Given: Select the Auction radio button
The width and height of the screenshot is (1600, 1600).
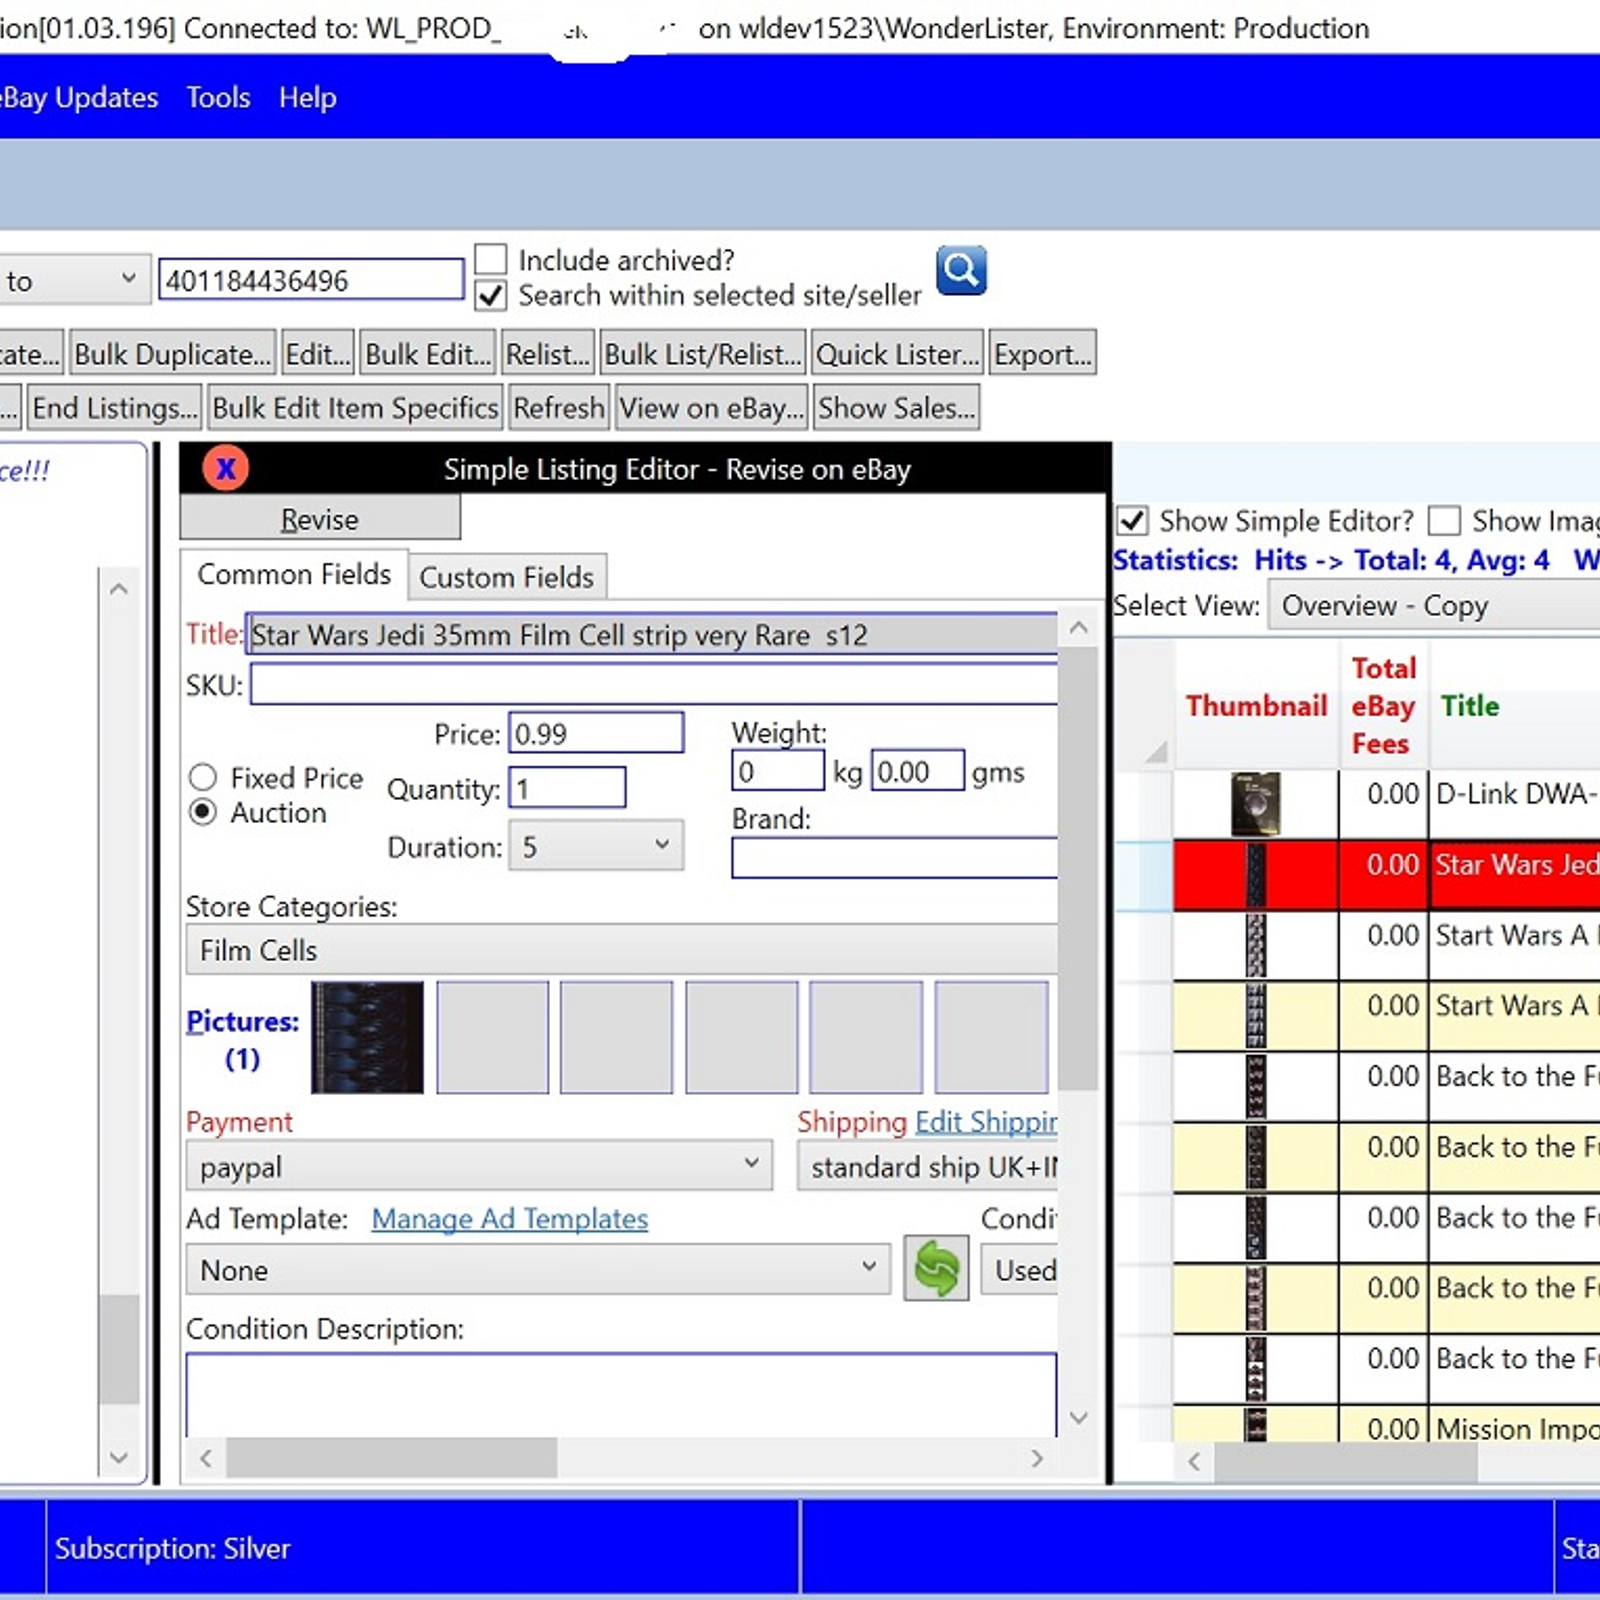Looking at the screenshot, I should 203,812.
